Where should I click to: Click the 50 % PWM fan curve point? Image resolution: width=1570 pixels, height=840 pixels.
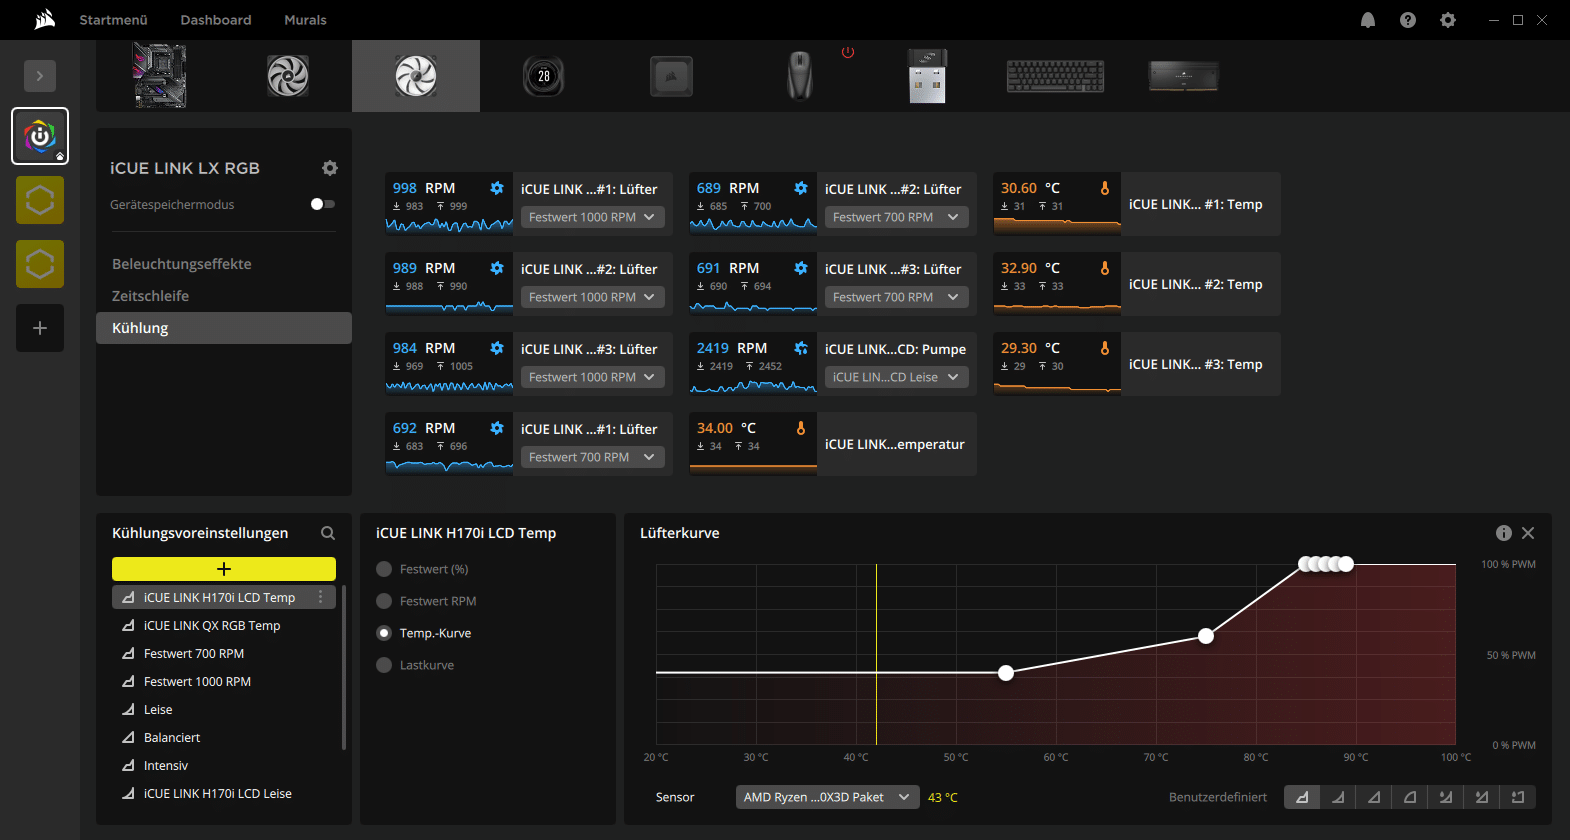[1206, 636]
